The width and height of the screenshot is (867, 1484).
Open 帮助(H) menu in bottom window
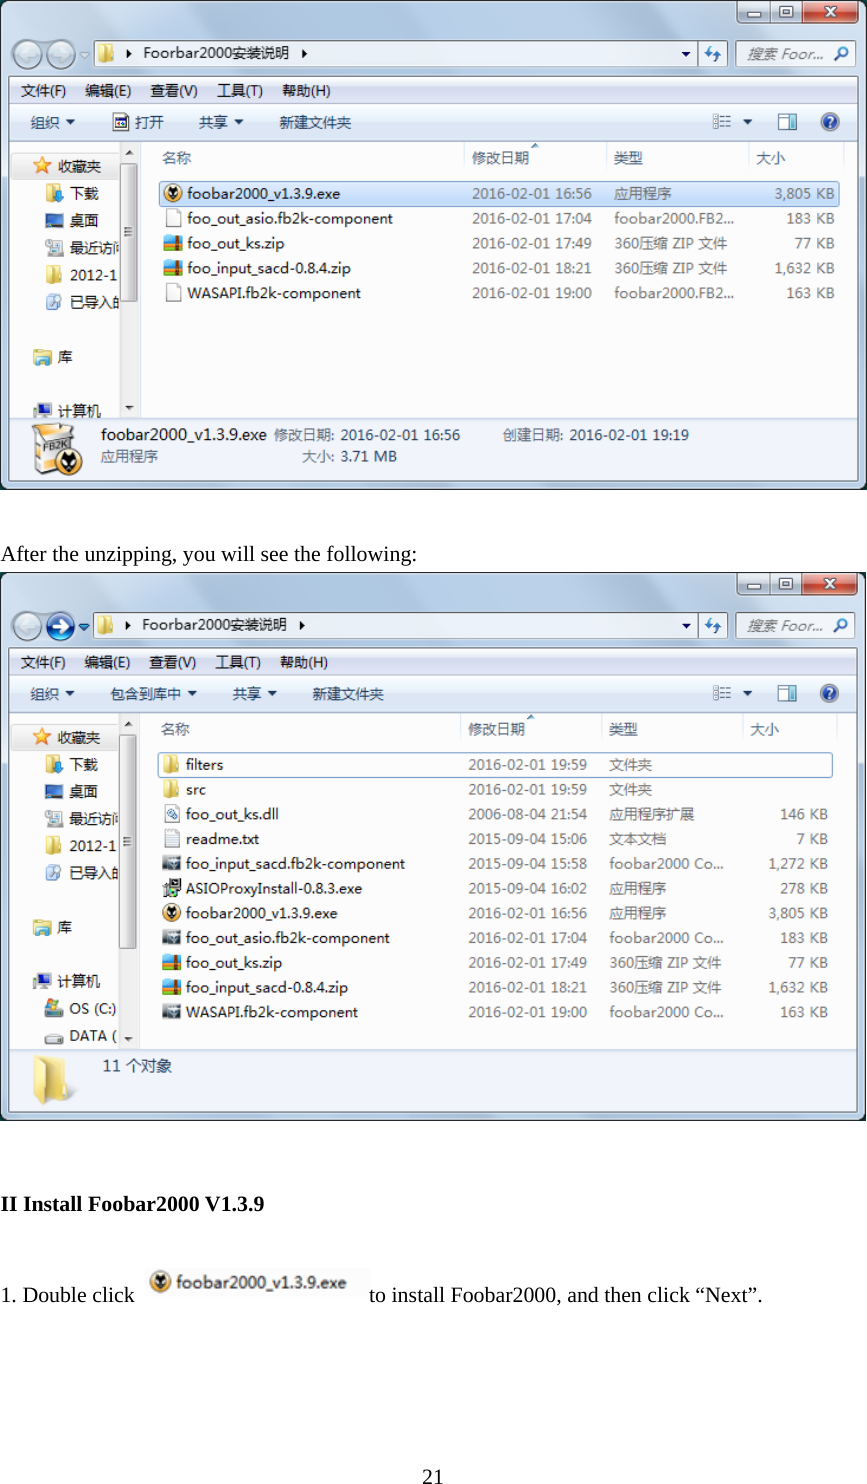pyautogui.click(x=304, y=663)
